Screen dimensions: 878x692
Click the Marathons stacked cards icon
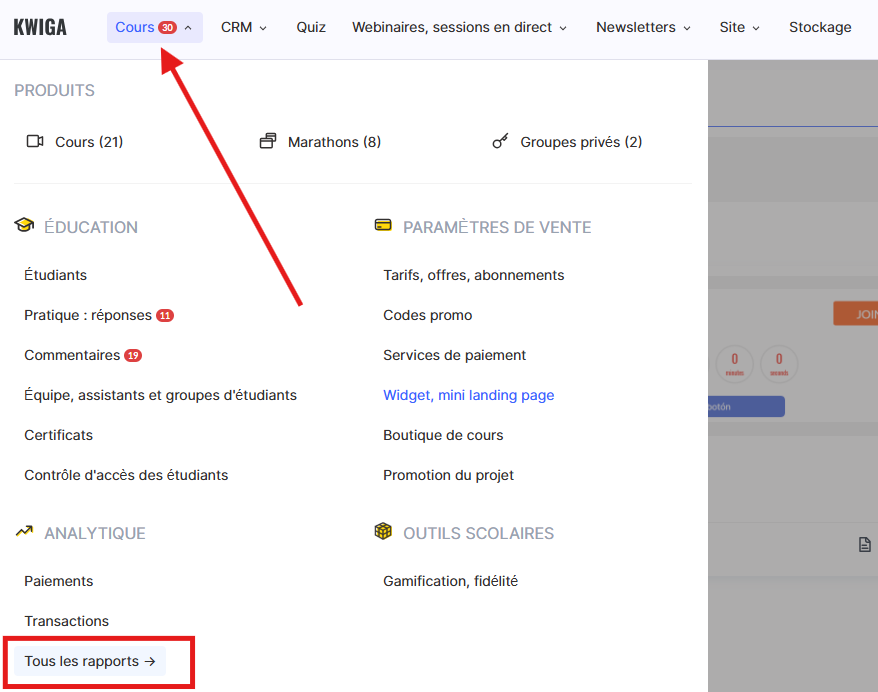coord(268,141)
